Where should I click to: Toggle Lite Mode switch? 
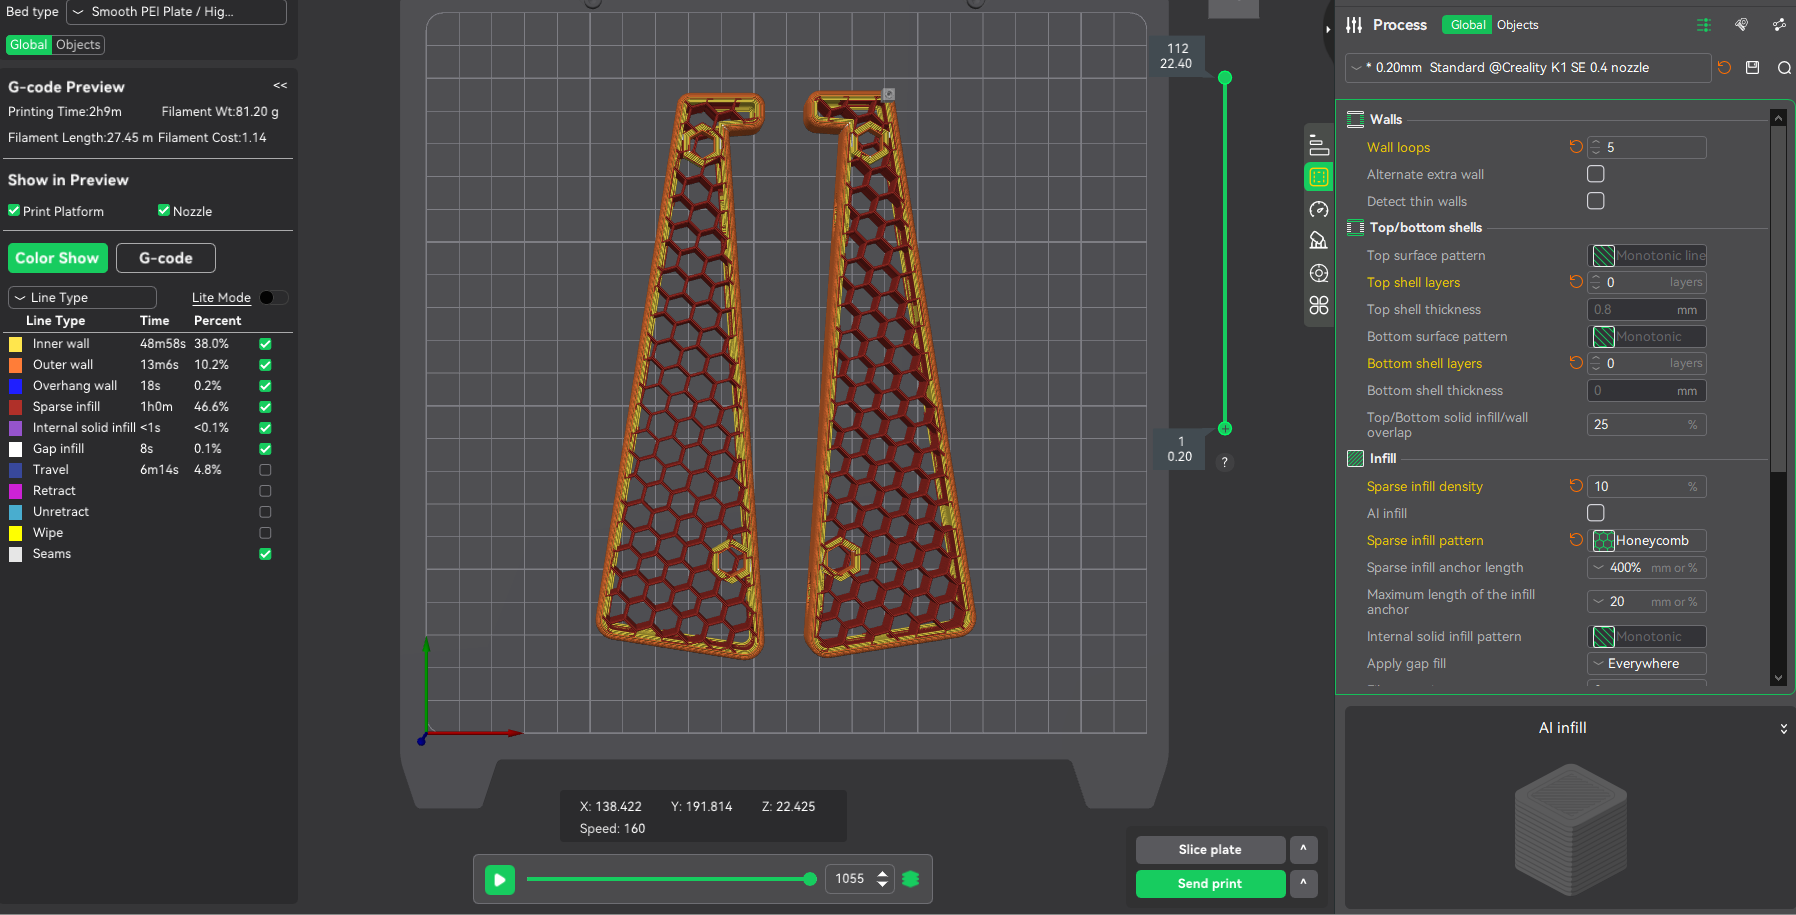point(273,297)
